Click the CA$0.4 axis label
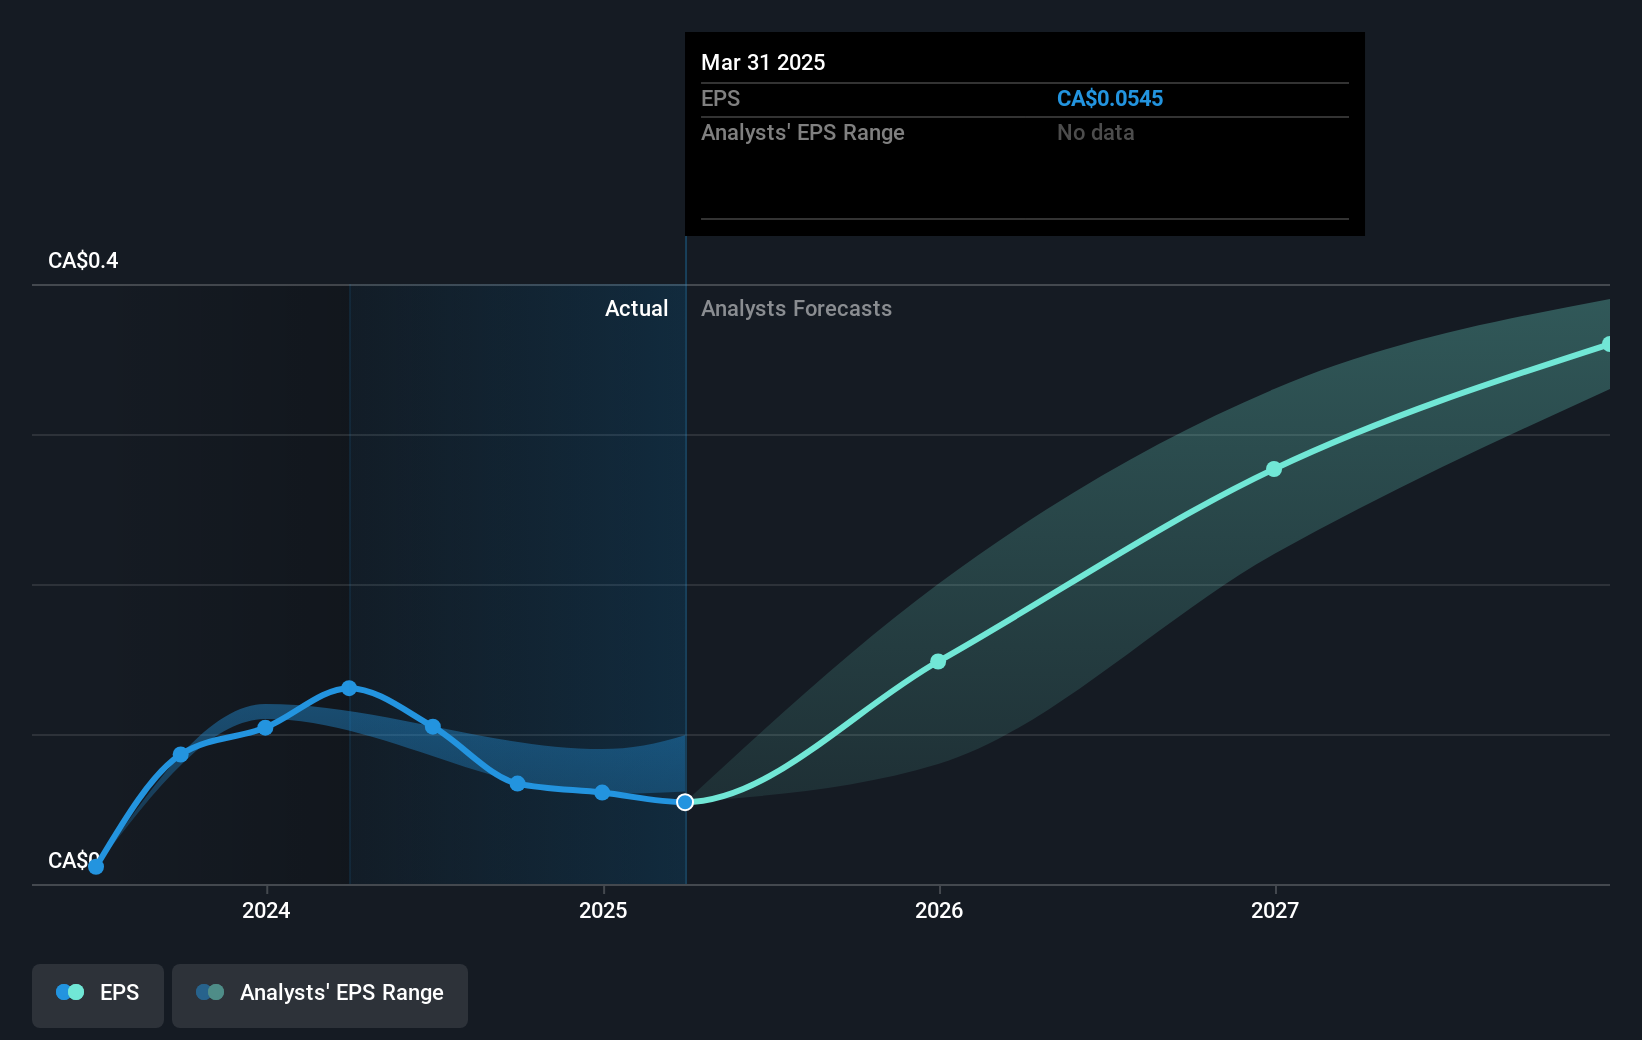This screenshot has height=1040, width=1642. pos(81,260)
